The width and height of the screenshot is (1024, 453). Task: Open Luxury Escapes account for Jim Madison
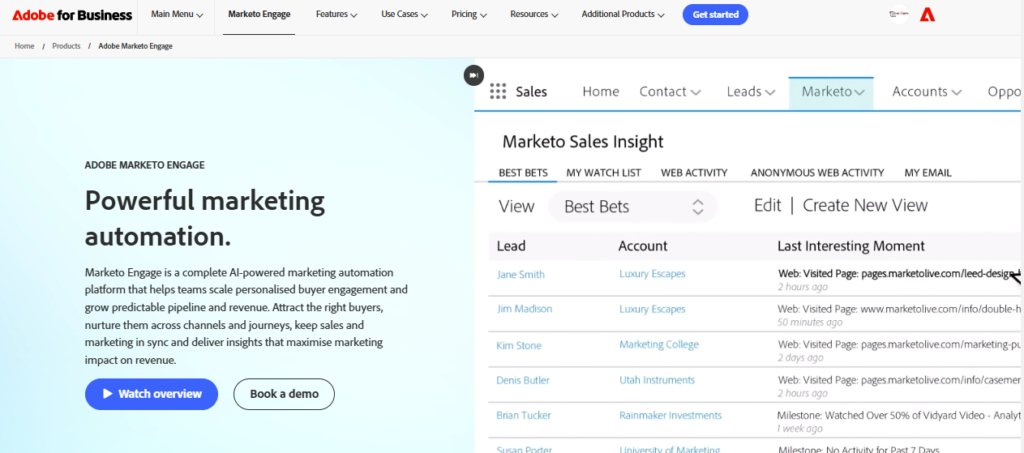coord(652,309)
